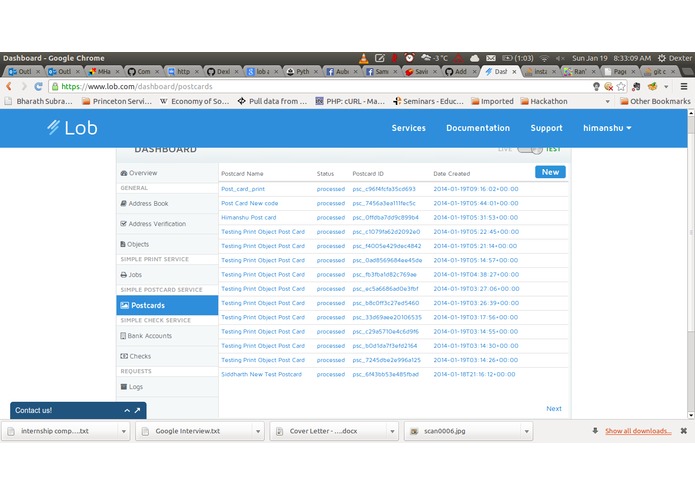Viewport: 695px width, 494px height.
Task: Expand the Contact us widget with chevron
Action: pos(127,410)
